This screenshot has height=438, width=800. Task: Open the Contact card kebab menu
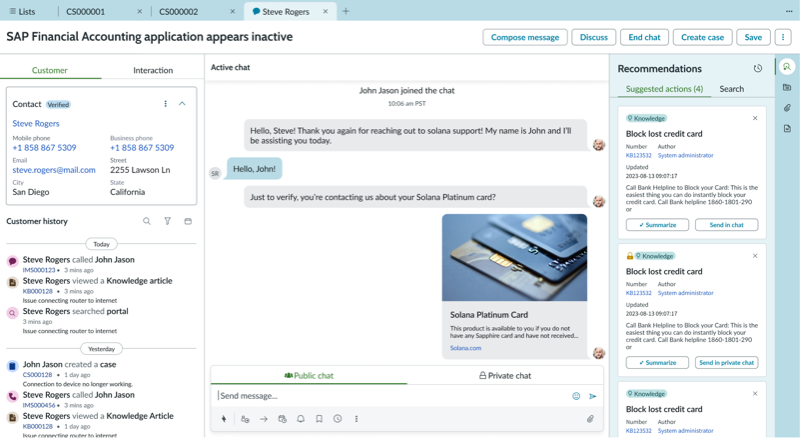pos(165,104)
